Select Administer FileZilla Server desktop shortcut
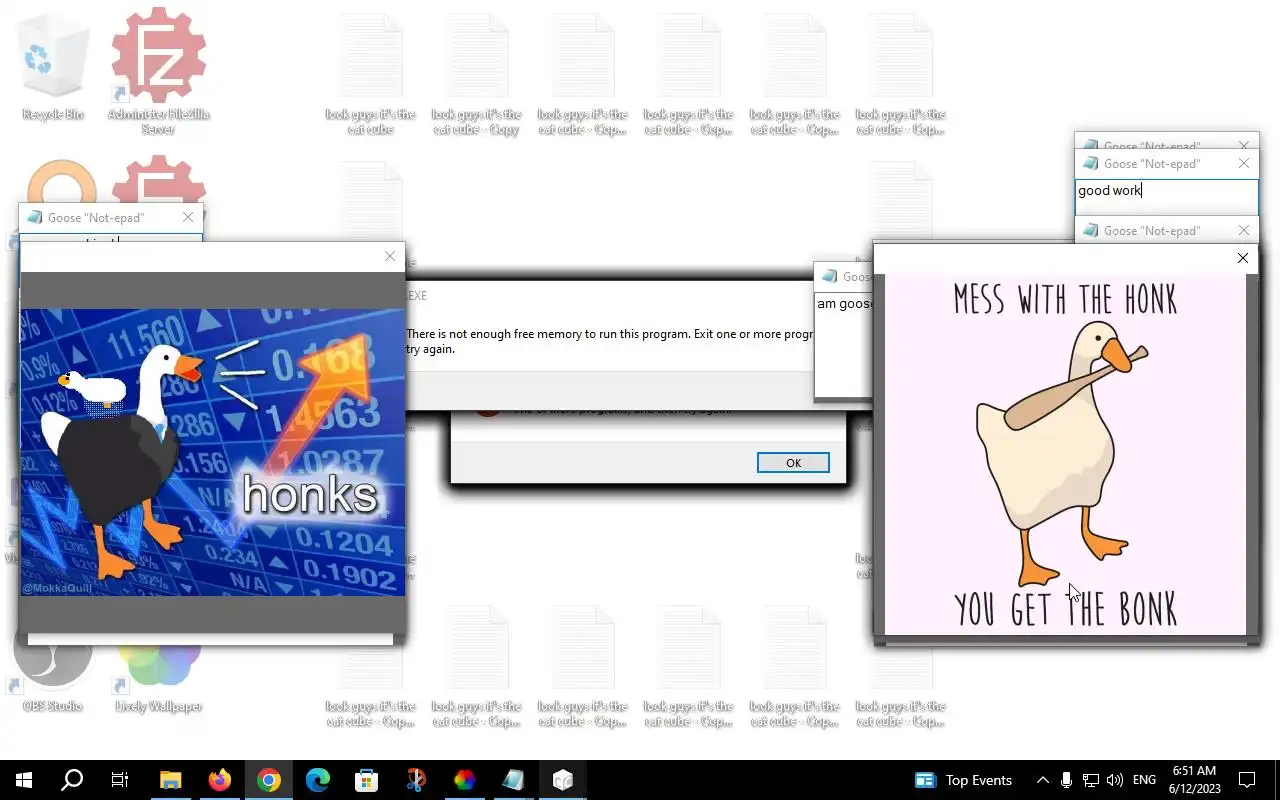 (158, 72)
